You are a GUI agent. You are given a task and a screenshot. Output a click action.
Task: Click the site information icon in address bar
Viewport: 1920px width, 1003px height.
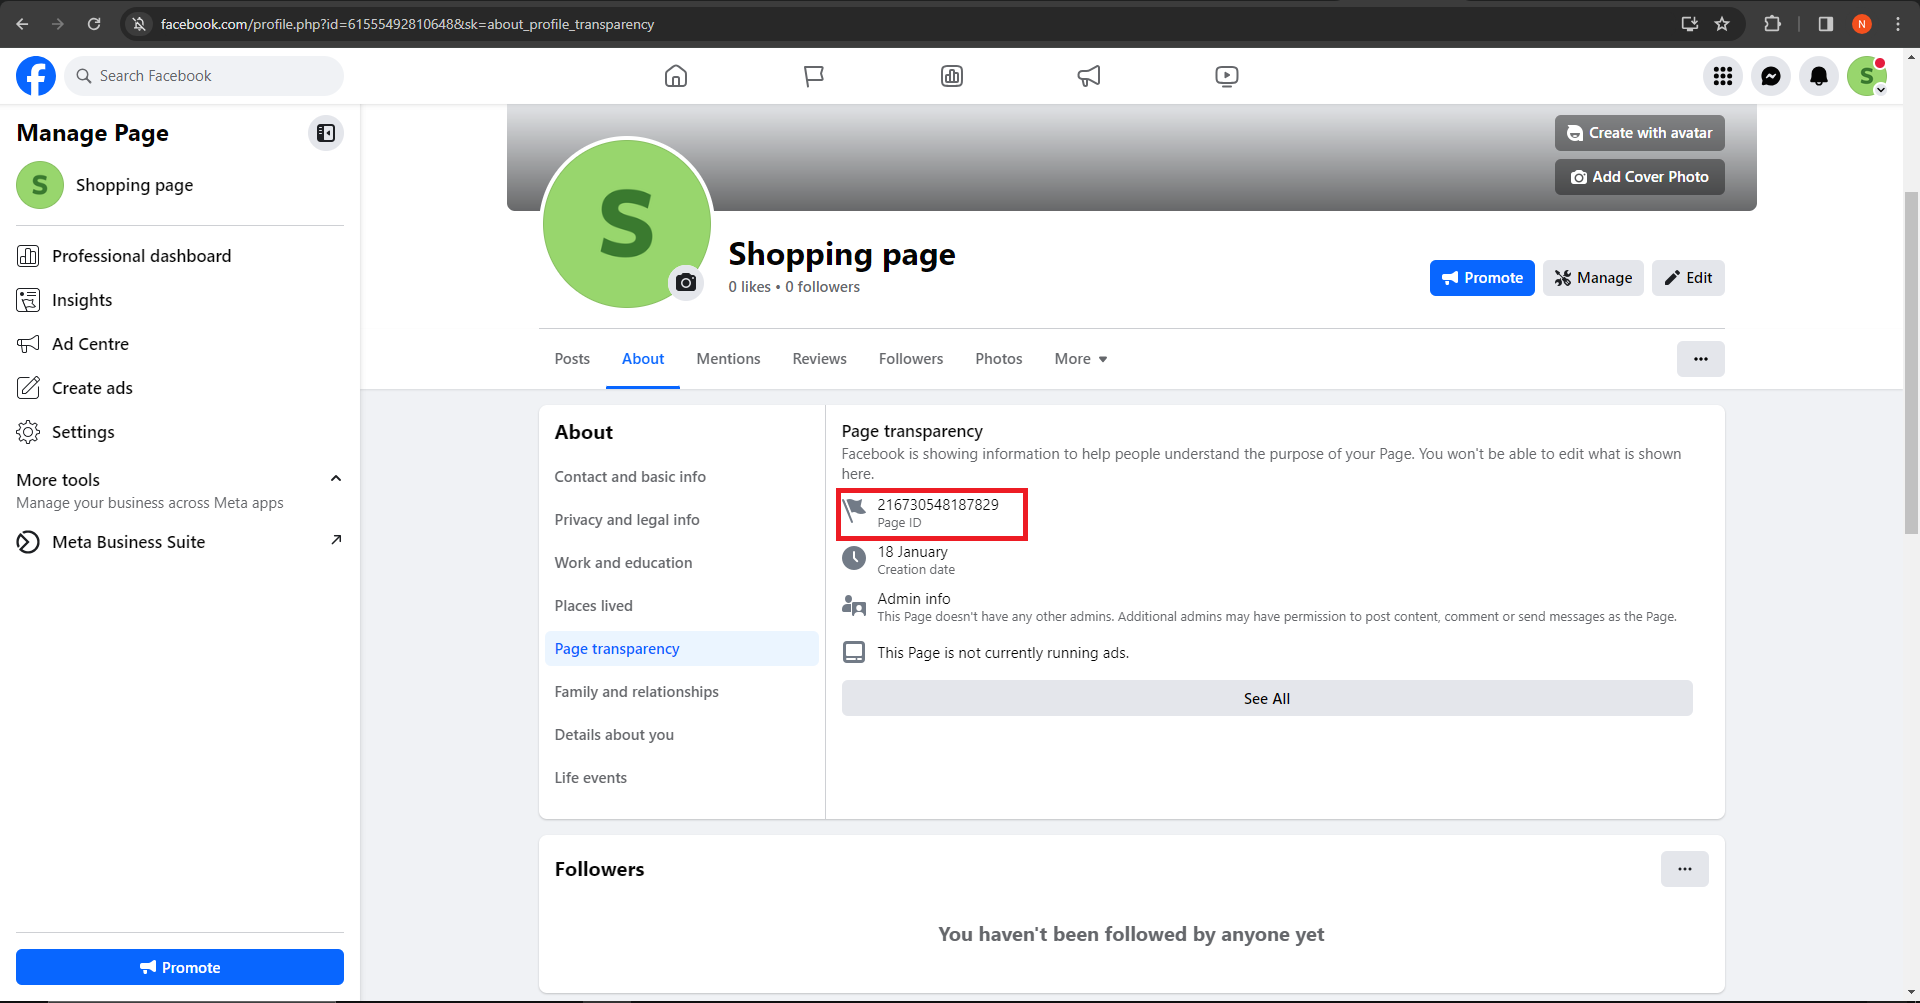click(x=140, y=24)
